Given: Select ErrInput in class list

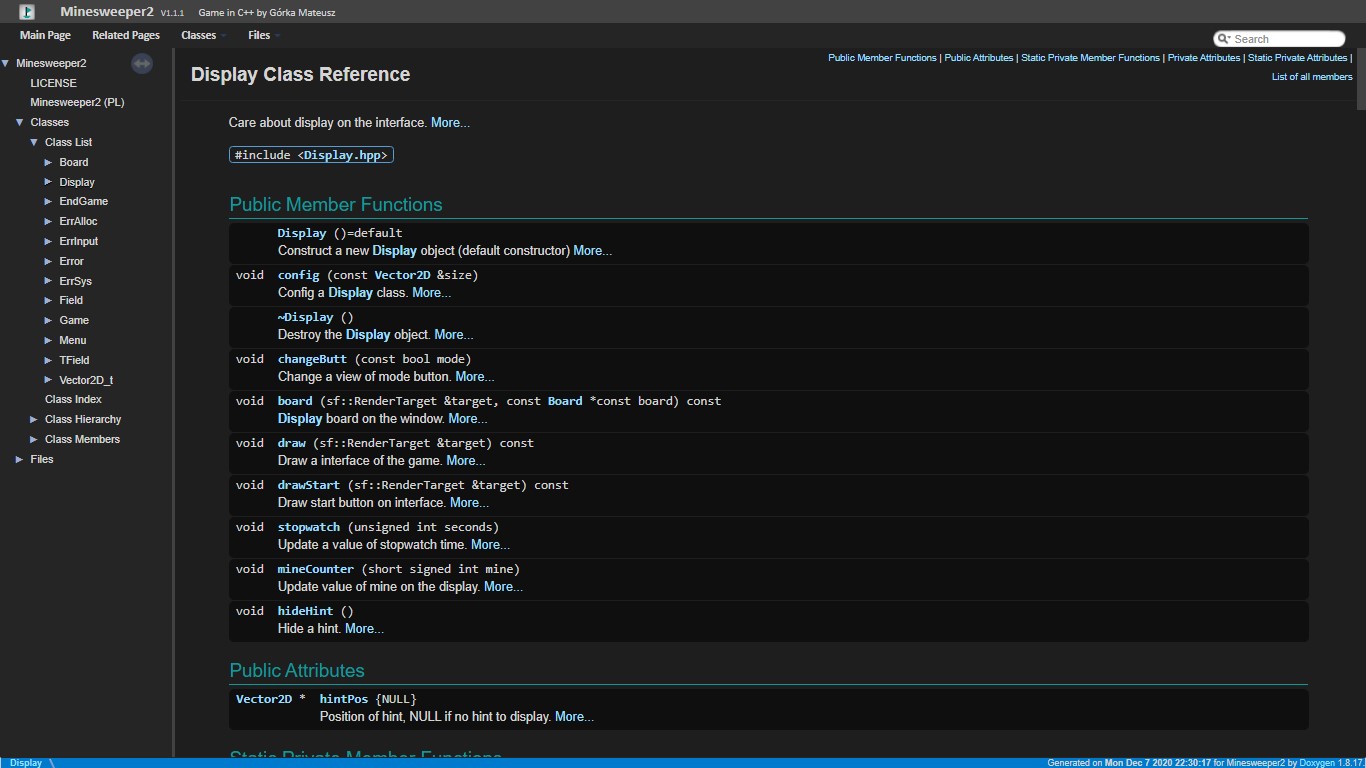Looking at the screenshot, I should point(79,241).
